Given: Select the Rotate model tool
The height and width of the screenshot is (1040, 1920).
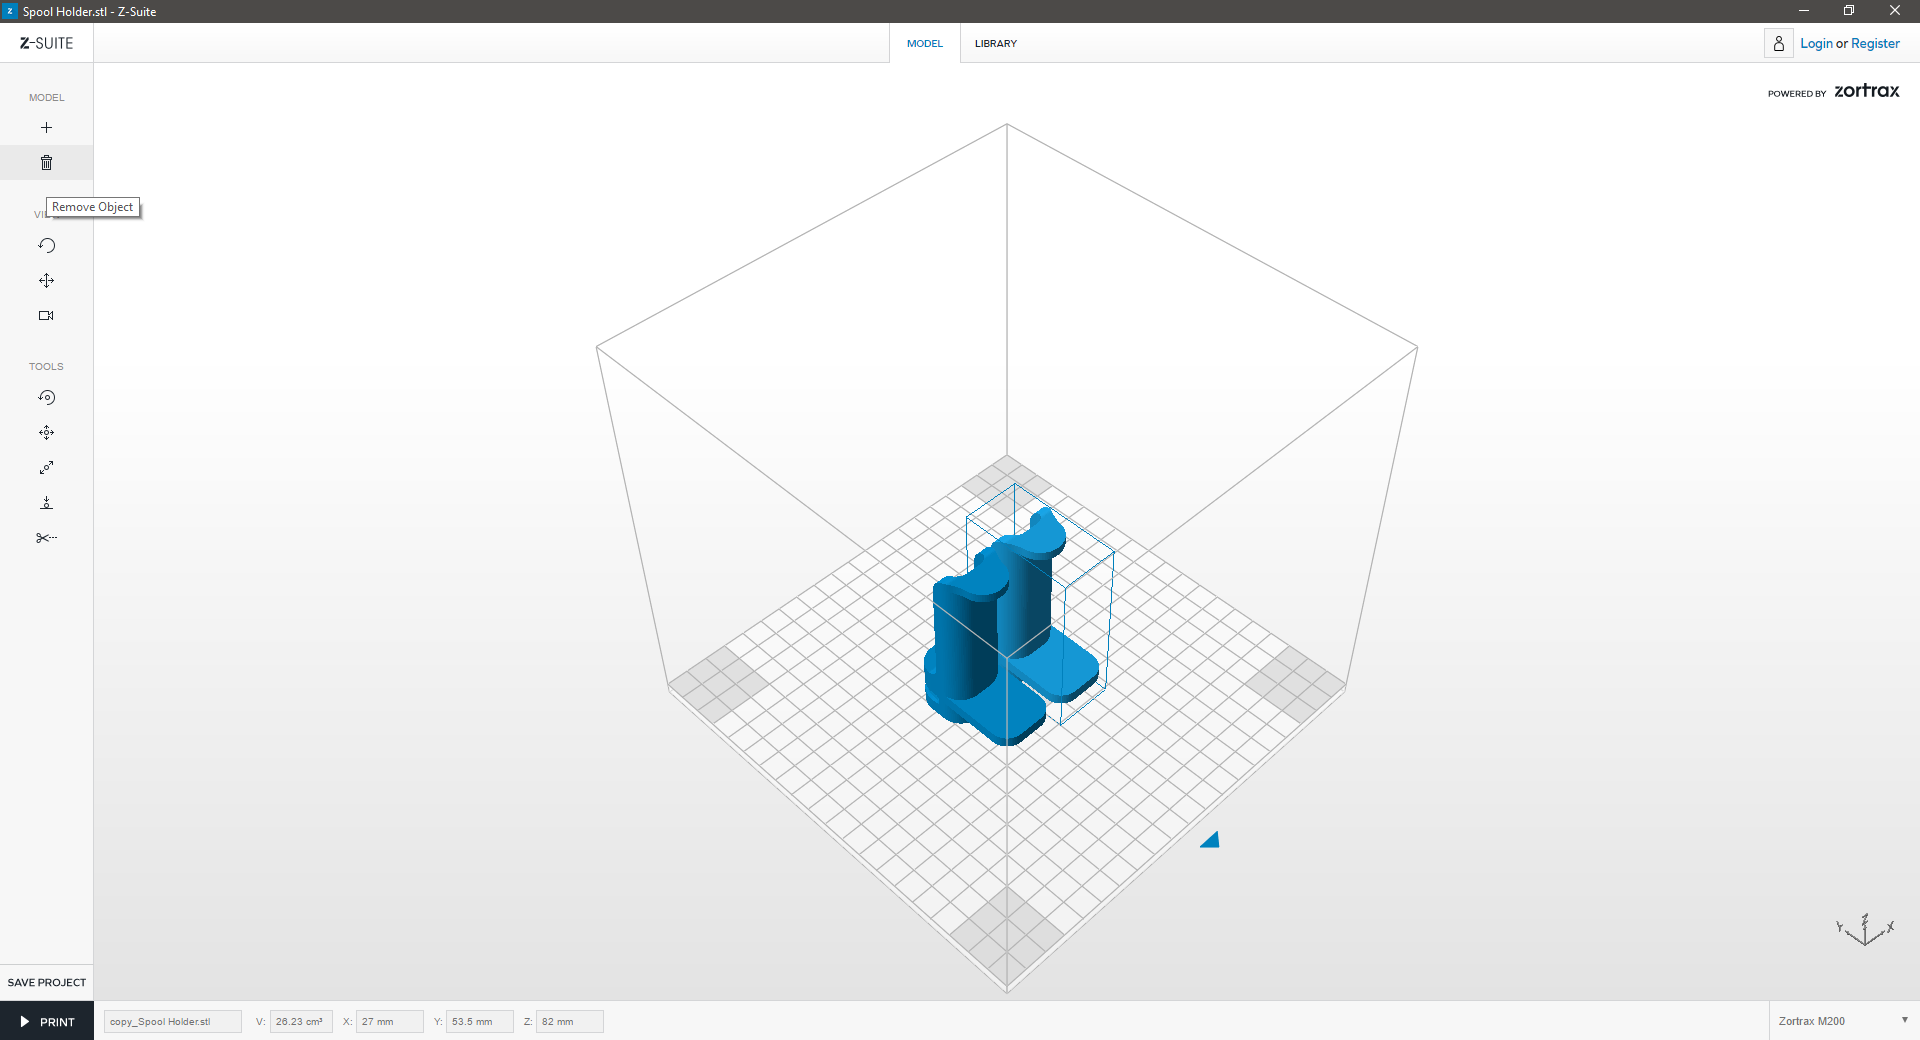Looking at the screenshot, I should pyautogui.click(x=46, y=398).
